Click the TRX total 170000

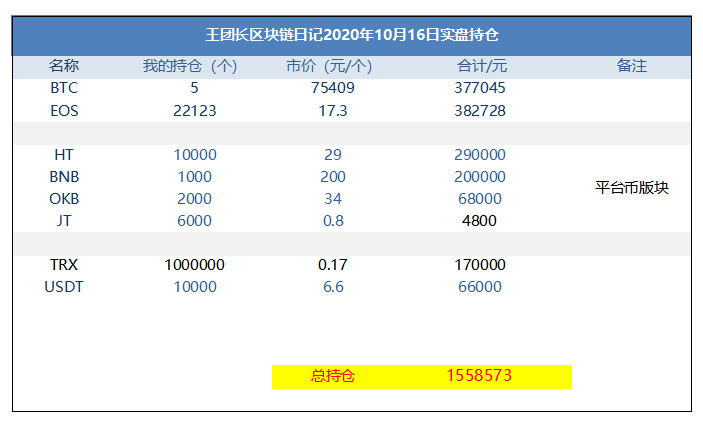(480, 265)
